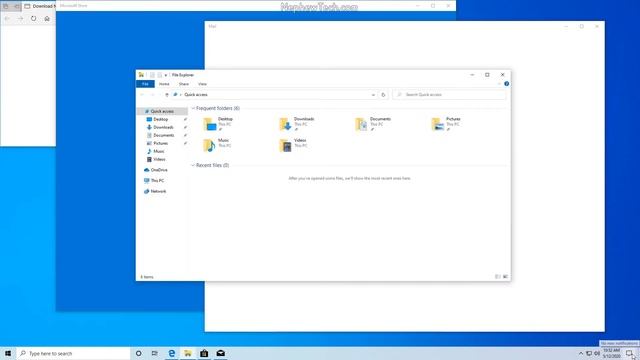The image size is (640, 360).
Task: Switch to details view in status bar
Action: 498,277
